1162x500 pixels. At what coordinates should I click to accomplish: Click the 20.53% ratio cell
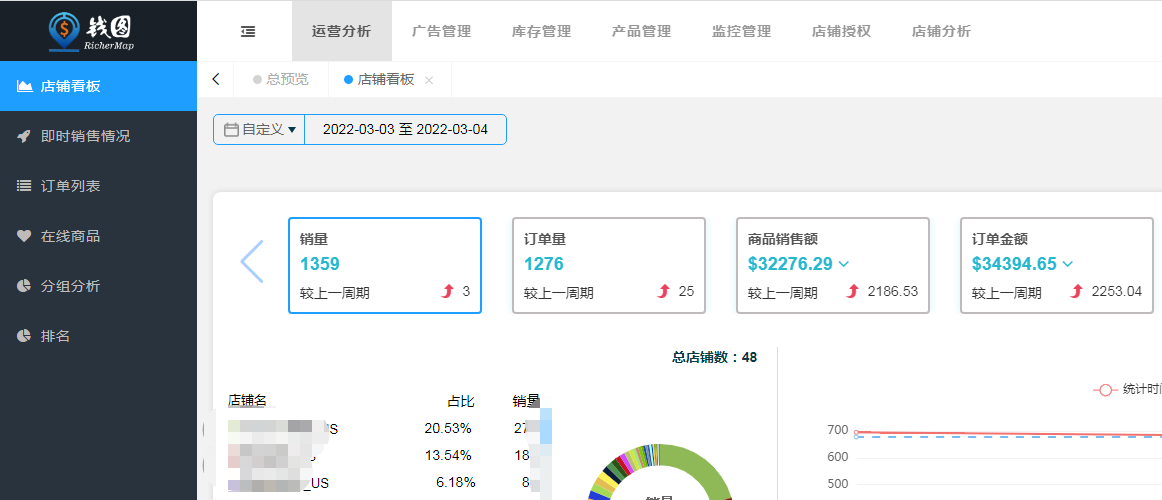point(448,428)
